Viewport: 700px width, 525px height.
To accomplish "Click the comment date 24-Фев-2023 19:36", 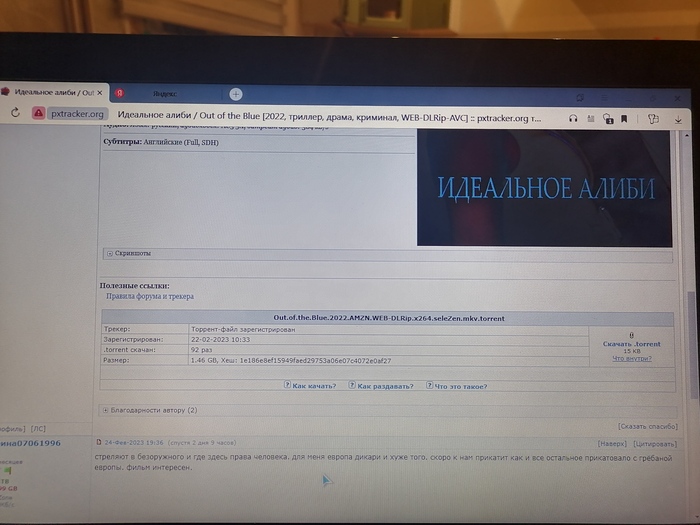I will click(134, 442).
